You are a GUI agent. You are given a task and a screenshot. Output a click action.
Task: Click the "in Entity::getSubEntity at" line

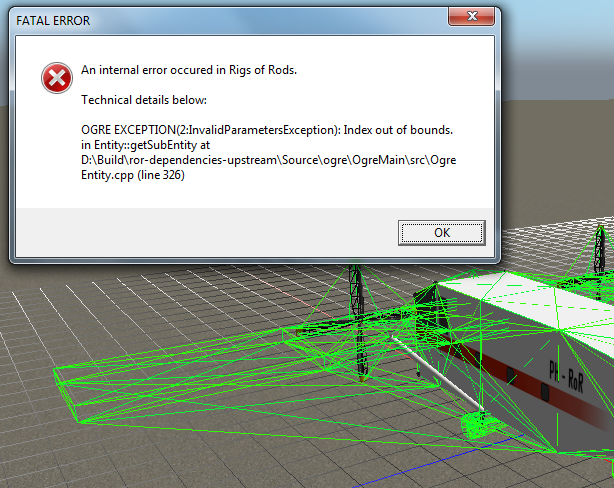pos(145,145)
